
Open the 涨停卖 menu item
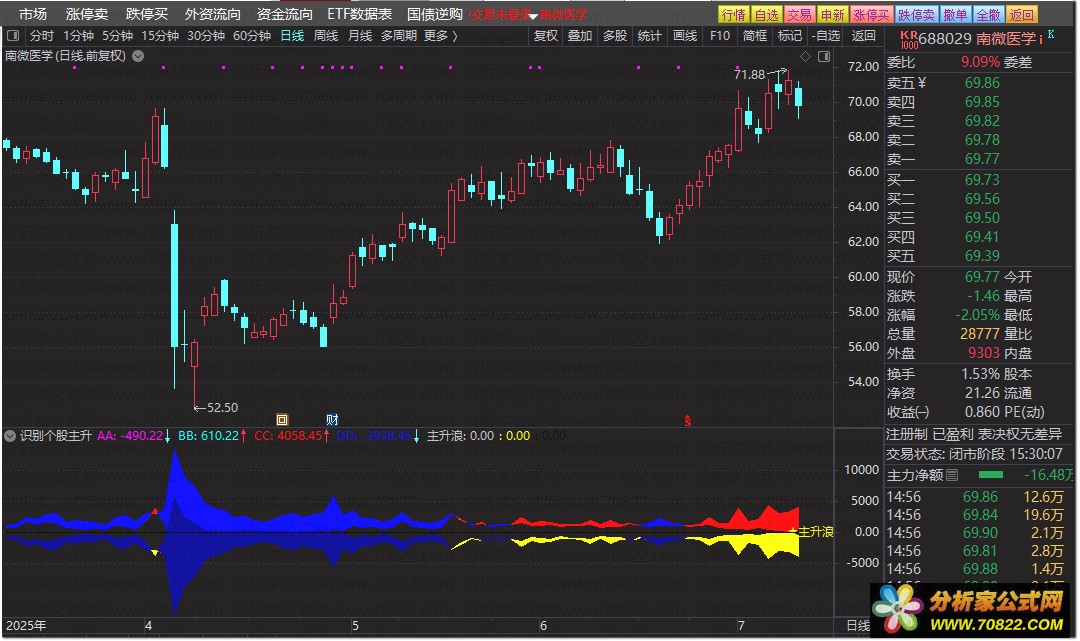[x=87, y=14]
